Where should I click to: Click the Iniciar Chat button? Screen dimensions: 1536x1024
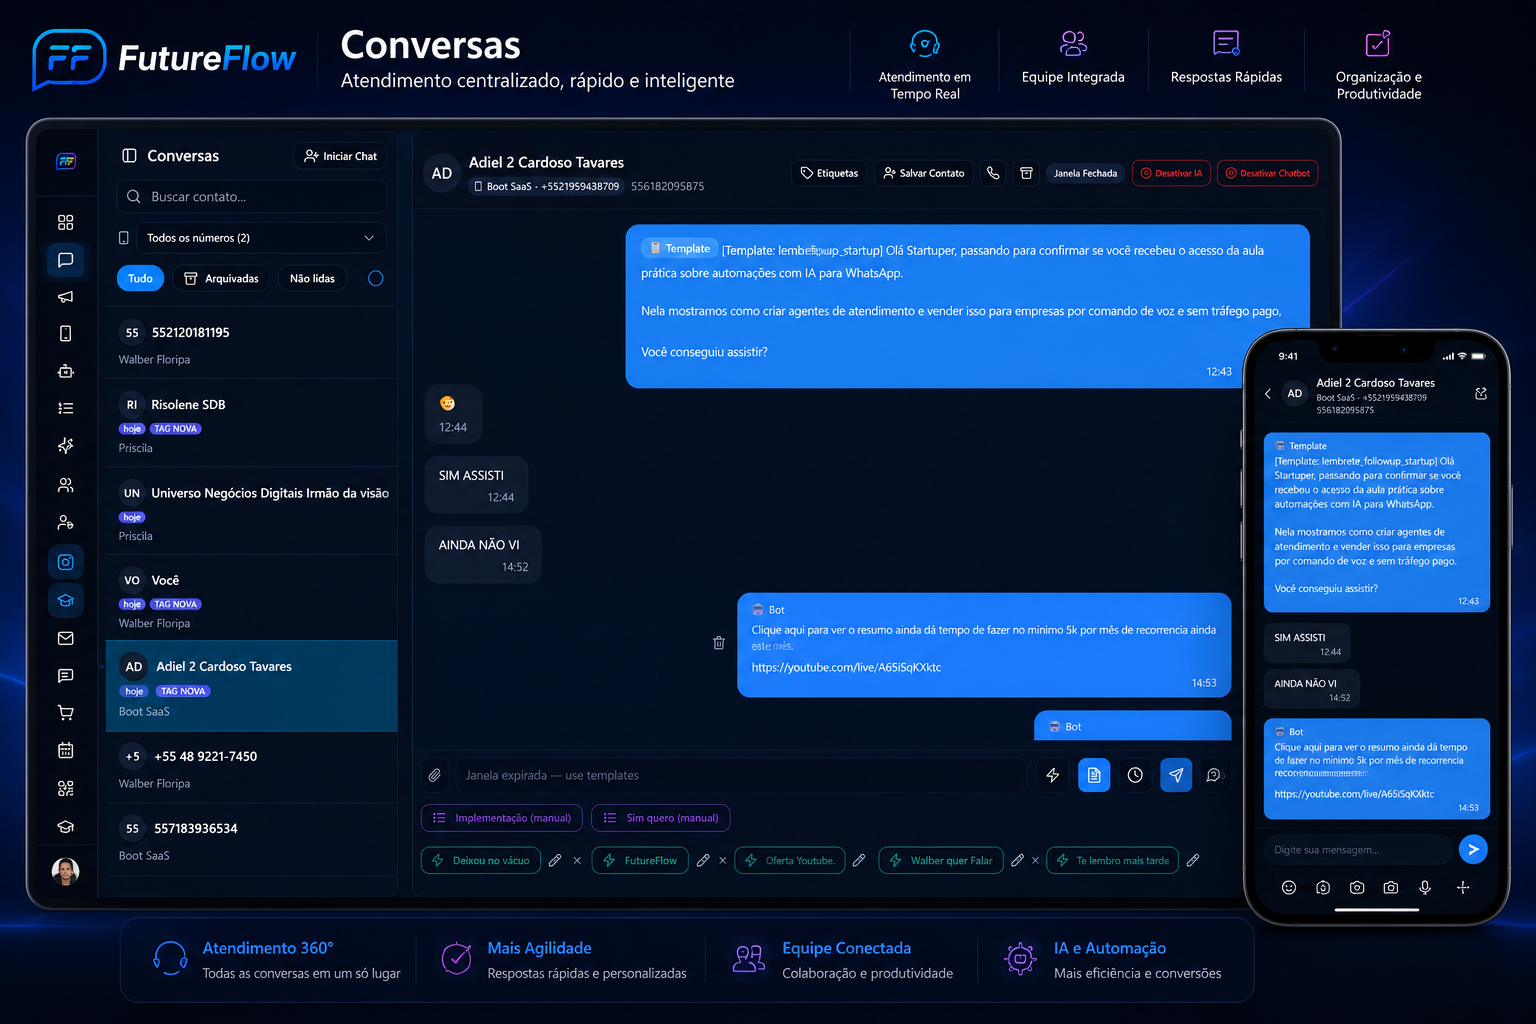coord(340,156)
